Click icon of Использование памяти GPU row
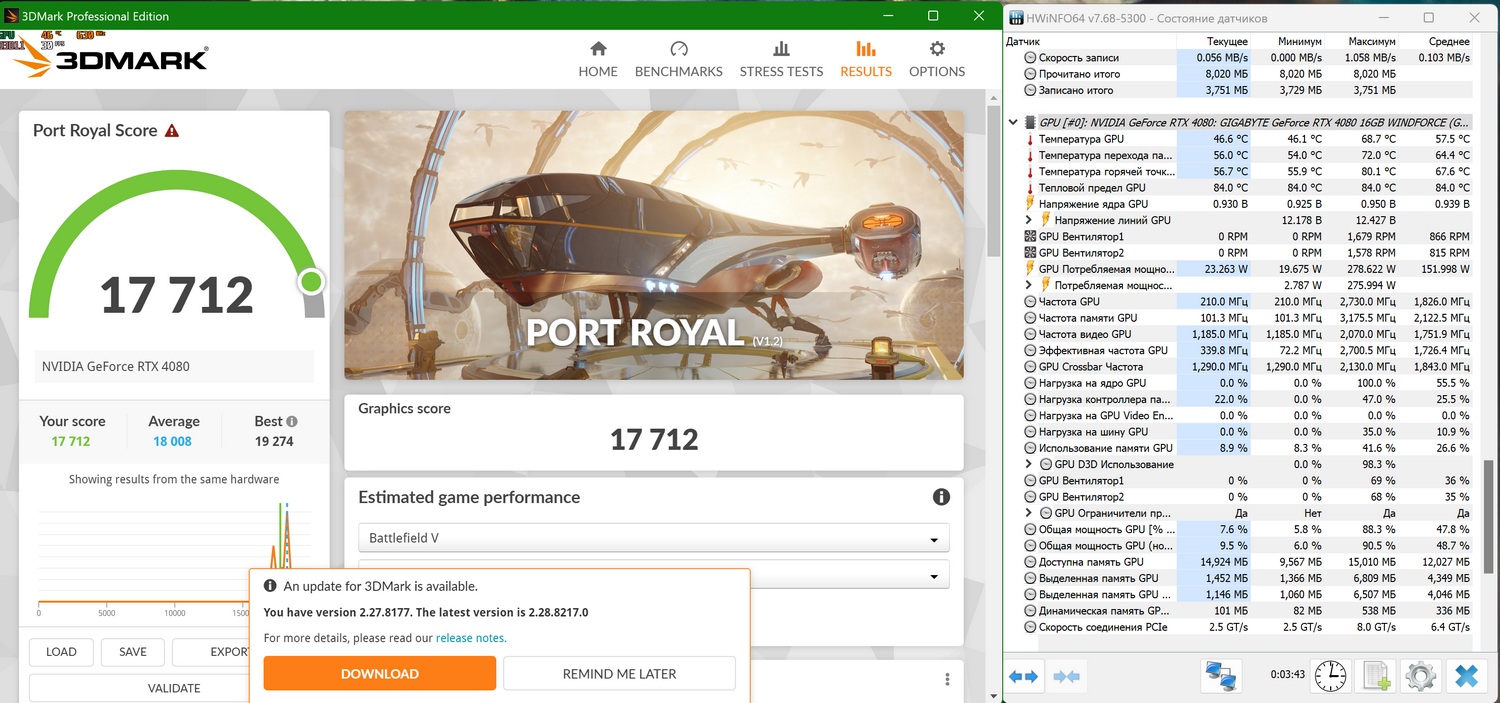The image size is (1500, 703). coord(1030,448)
